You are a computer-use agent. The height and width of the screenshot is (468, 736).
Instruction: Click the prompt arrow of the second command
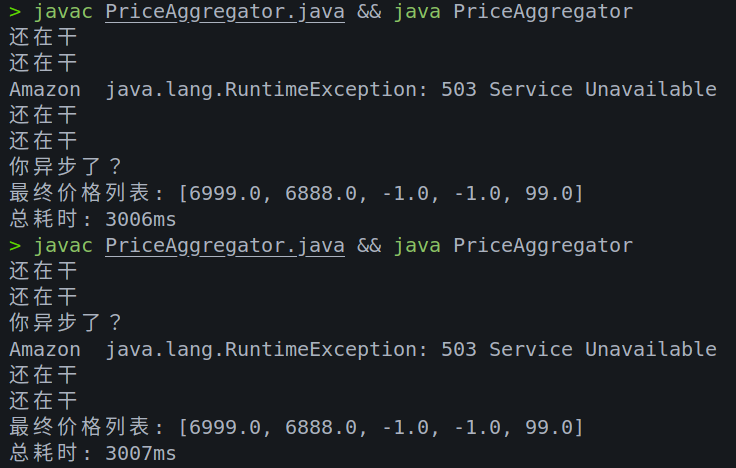(15, 246)
